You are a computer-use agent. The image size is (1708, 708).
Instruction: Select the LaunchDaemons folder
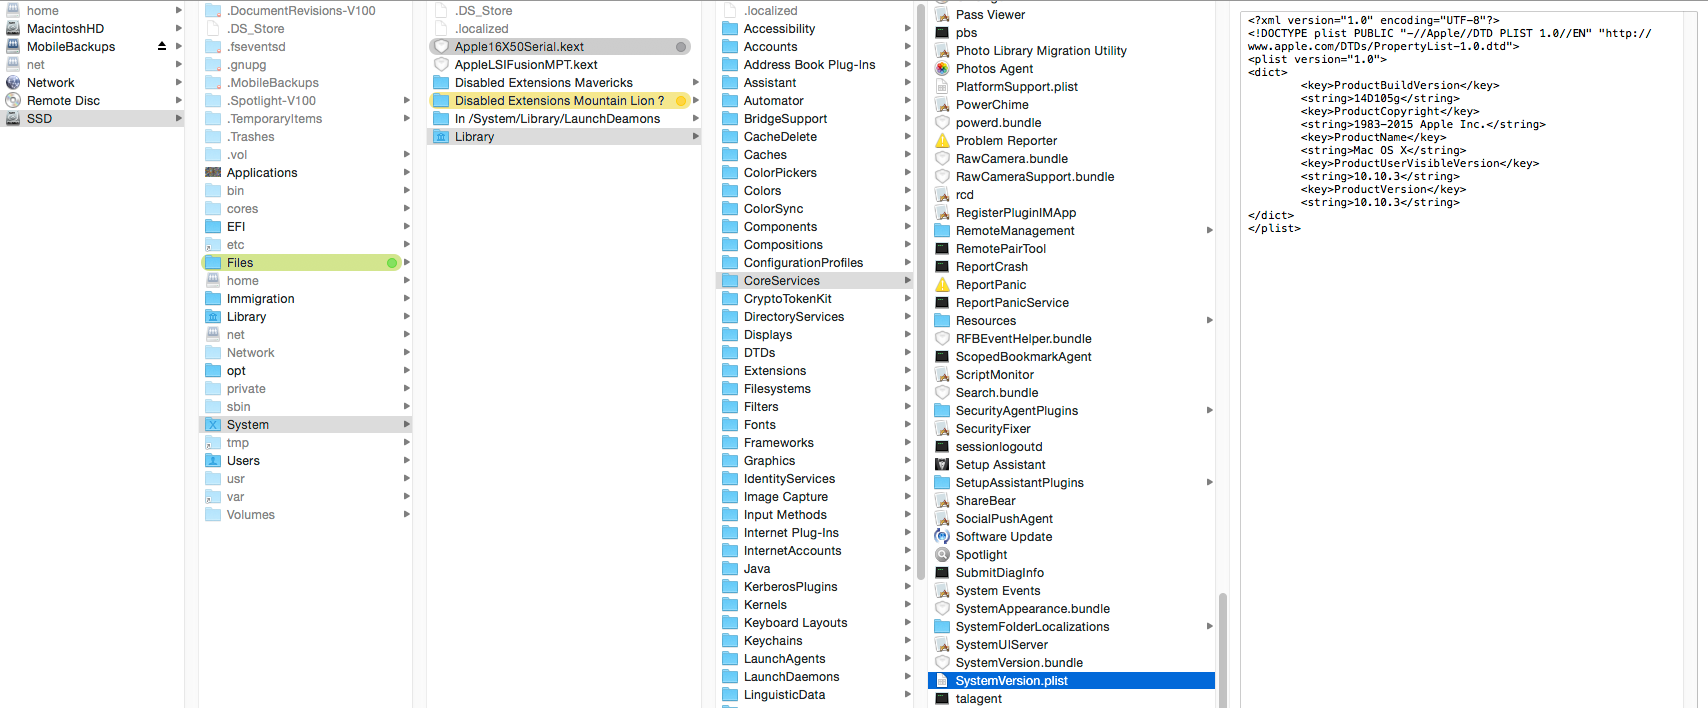[x=815, y=677]
